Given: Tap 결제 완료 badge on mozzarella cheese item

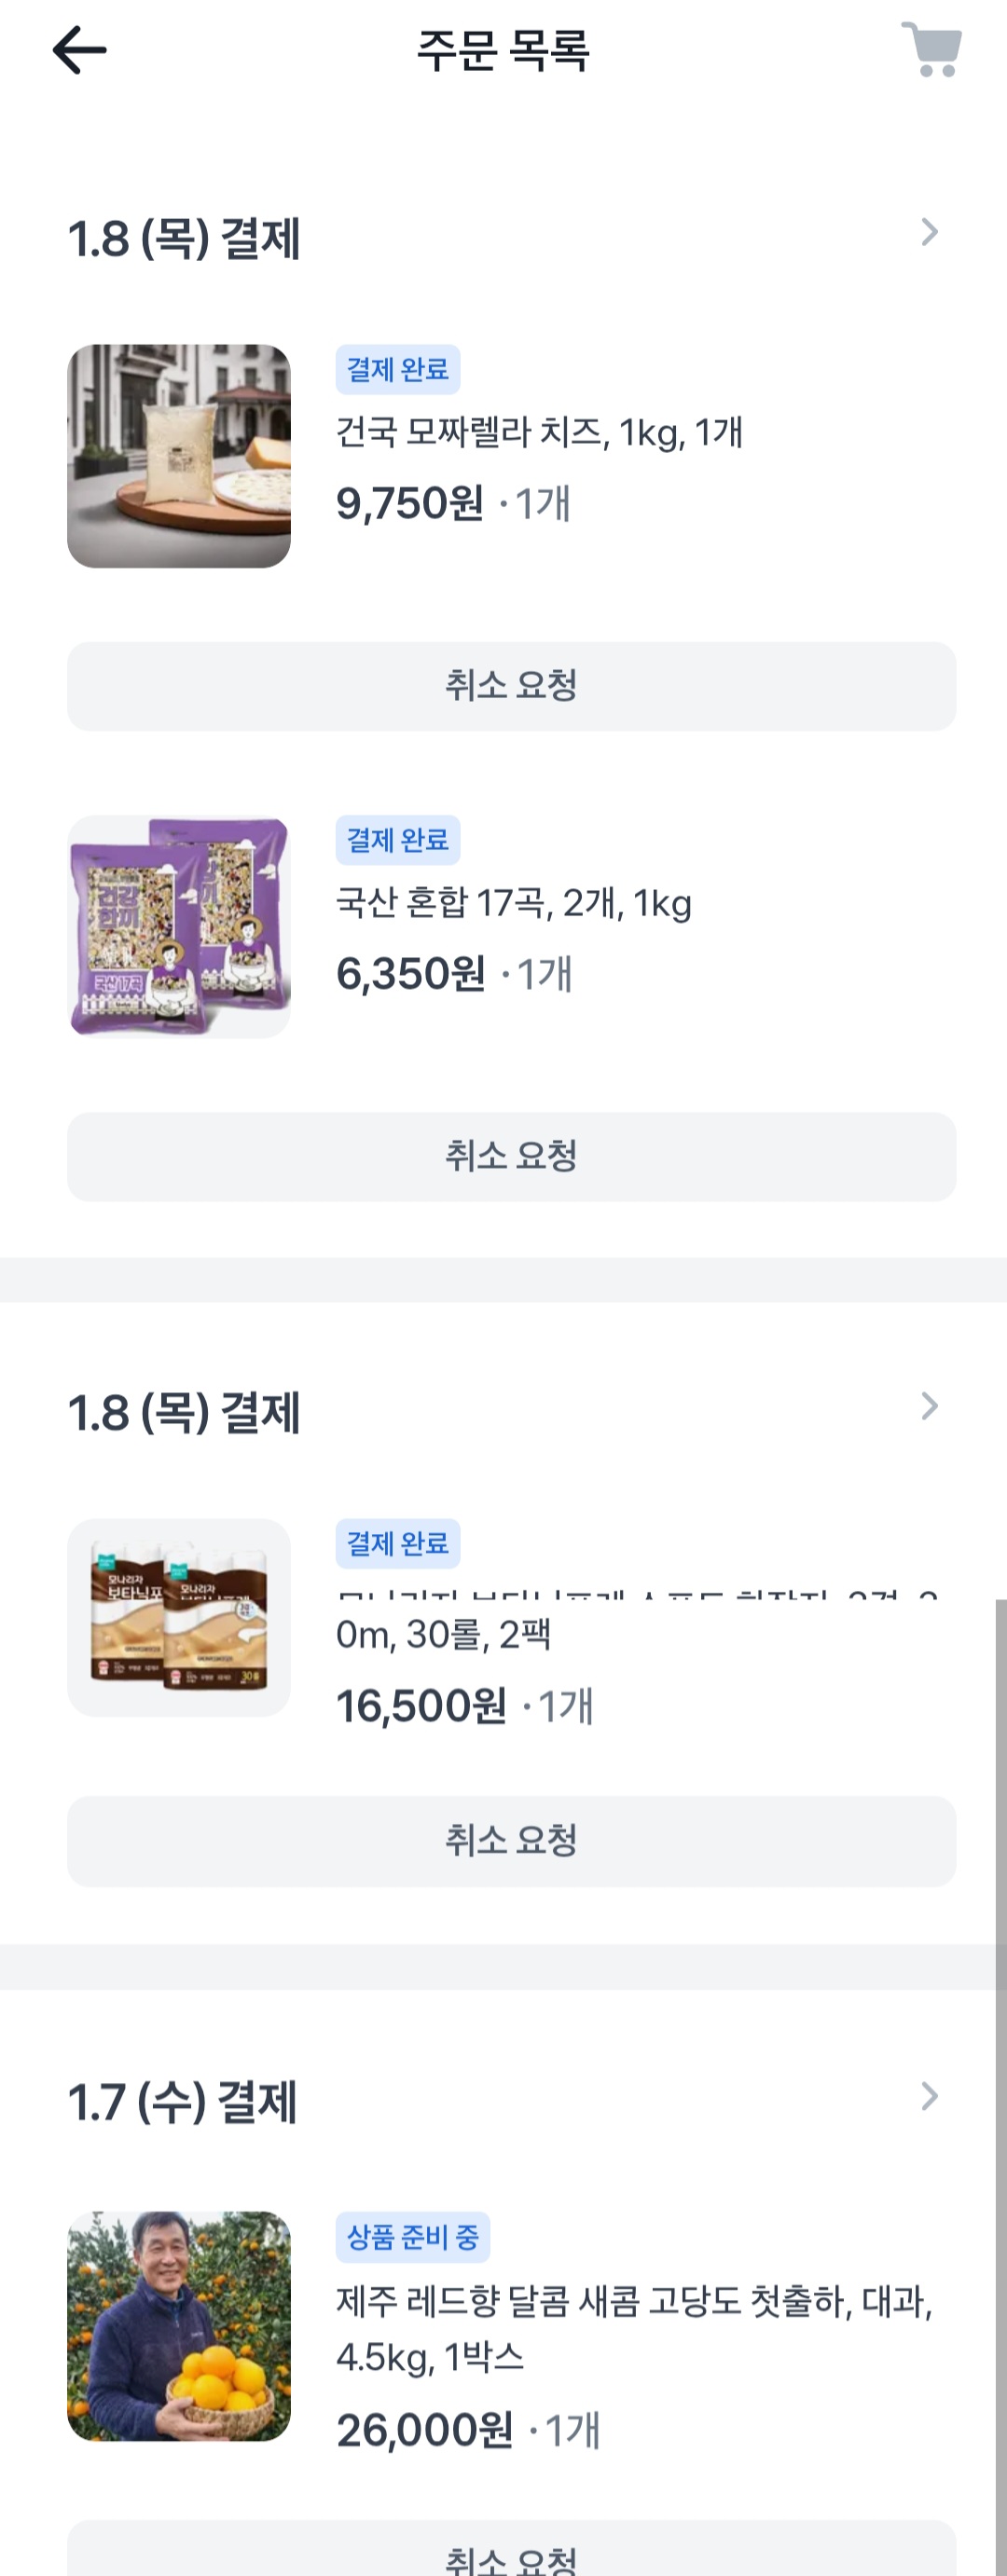Looking at the screenshot, I should 397,370.
